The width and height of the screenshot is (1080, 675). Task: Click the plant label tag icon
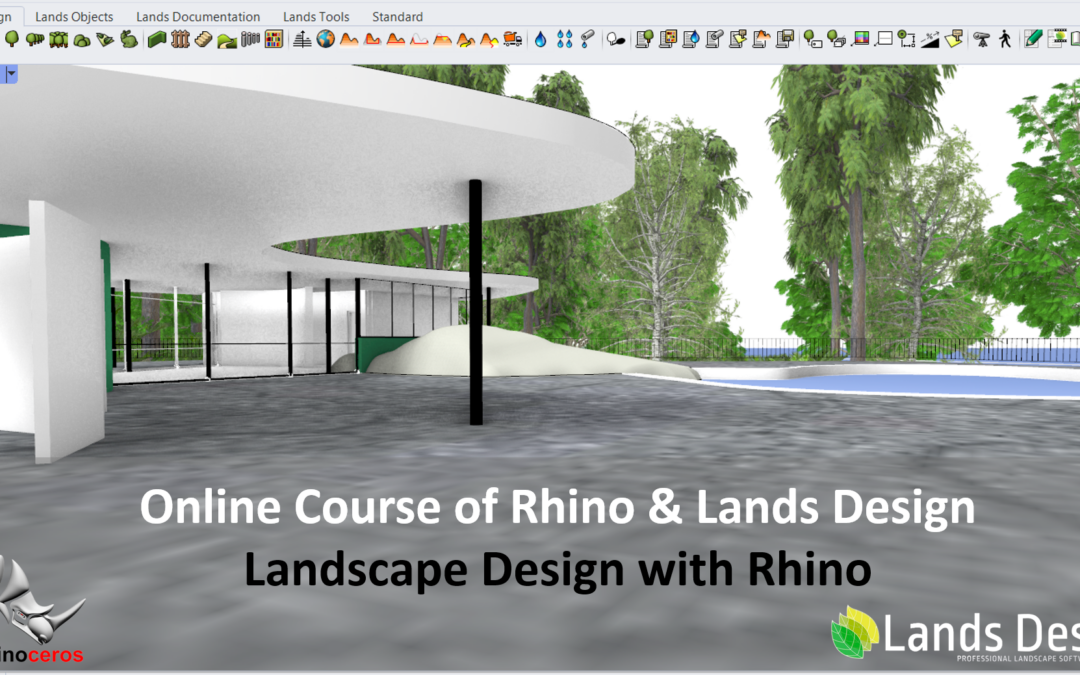click(x=813, y=39)
